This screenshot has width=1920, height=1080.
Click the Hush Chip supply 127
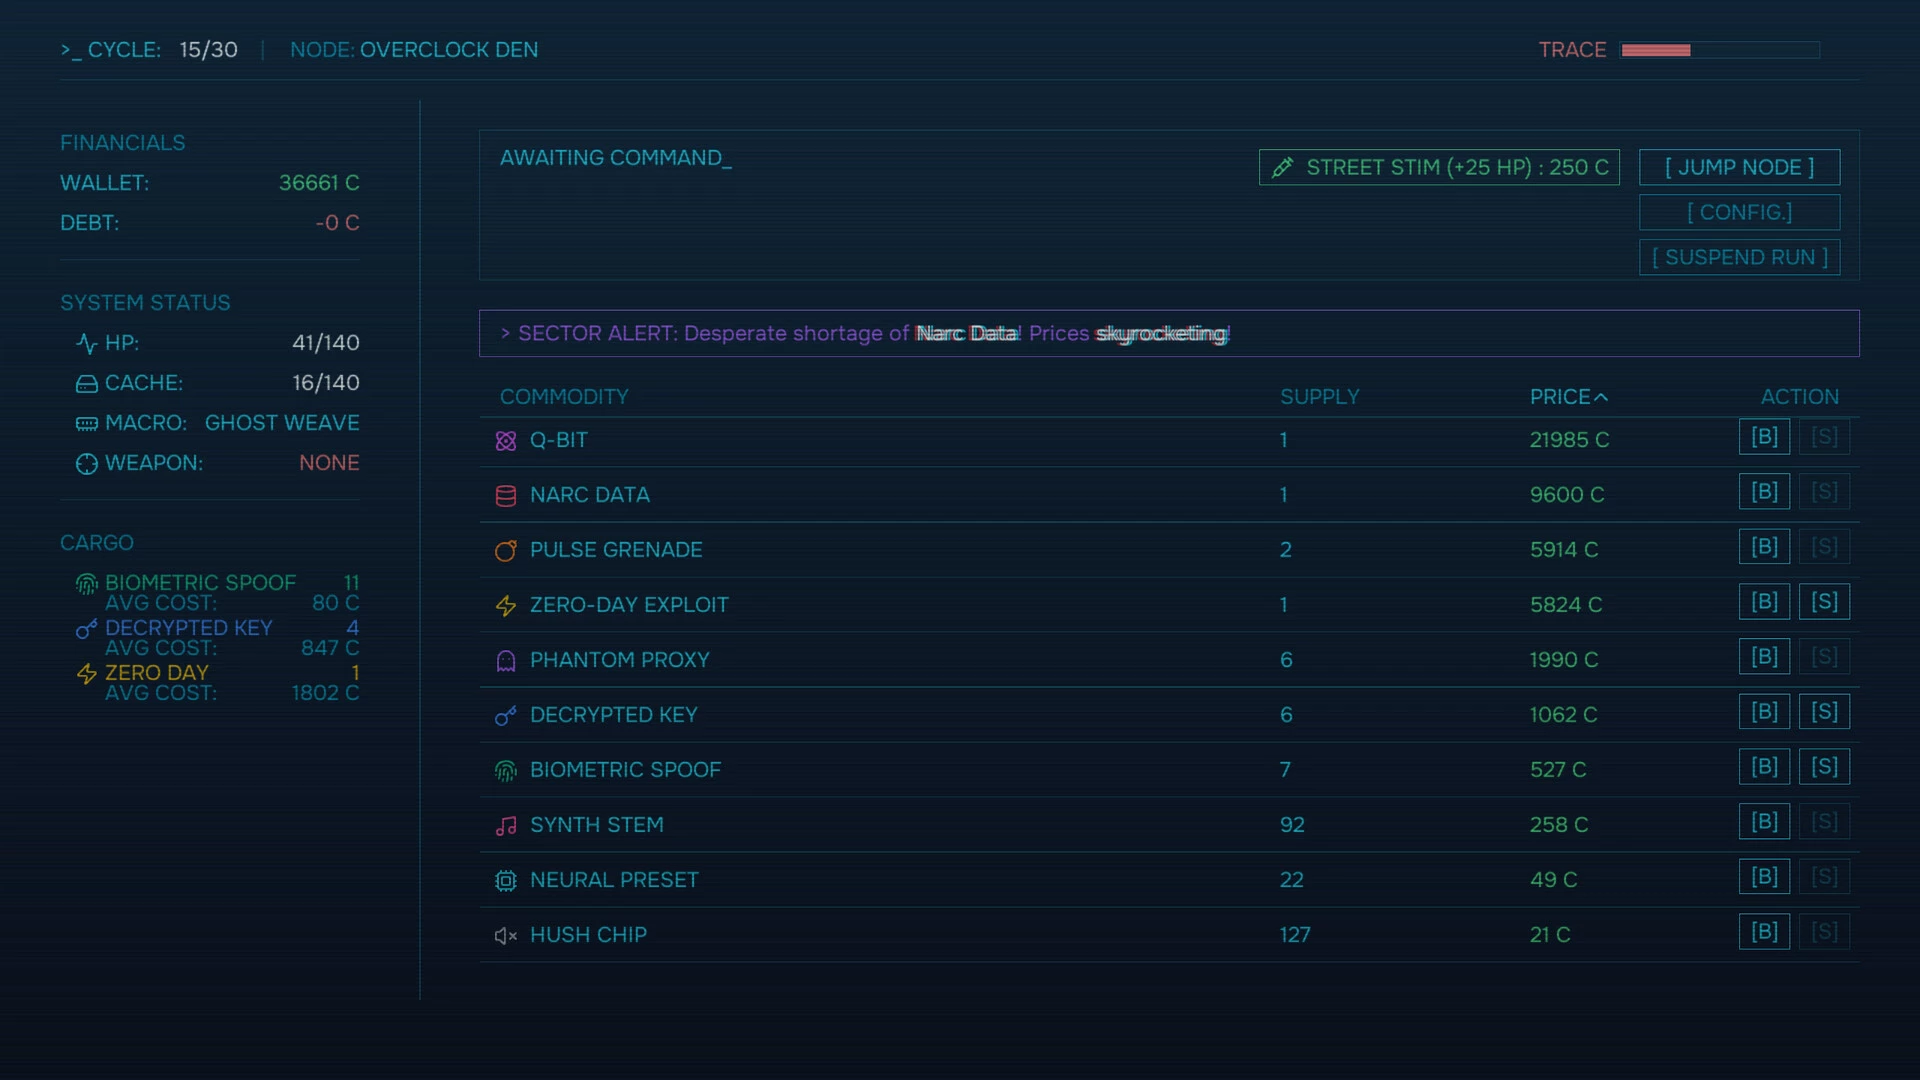click(1295, 935)
